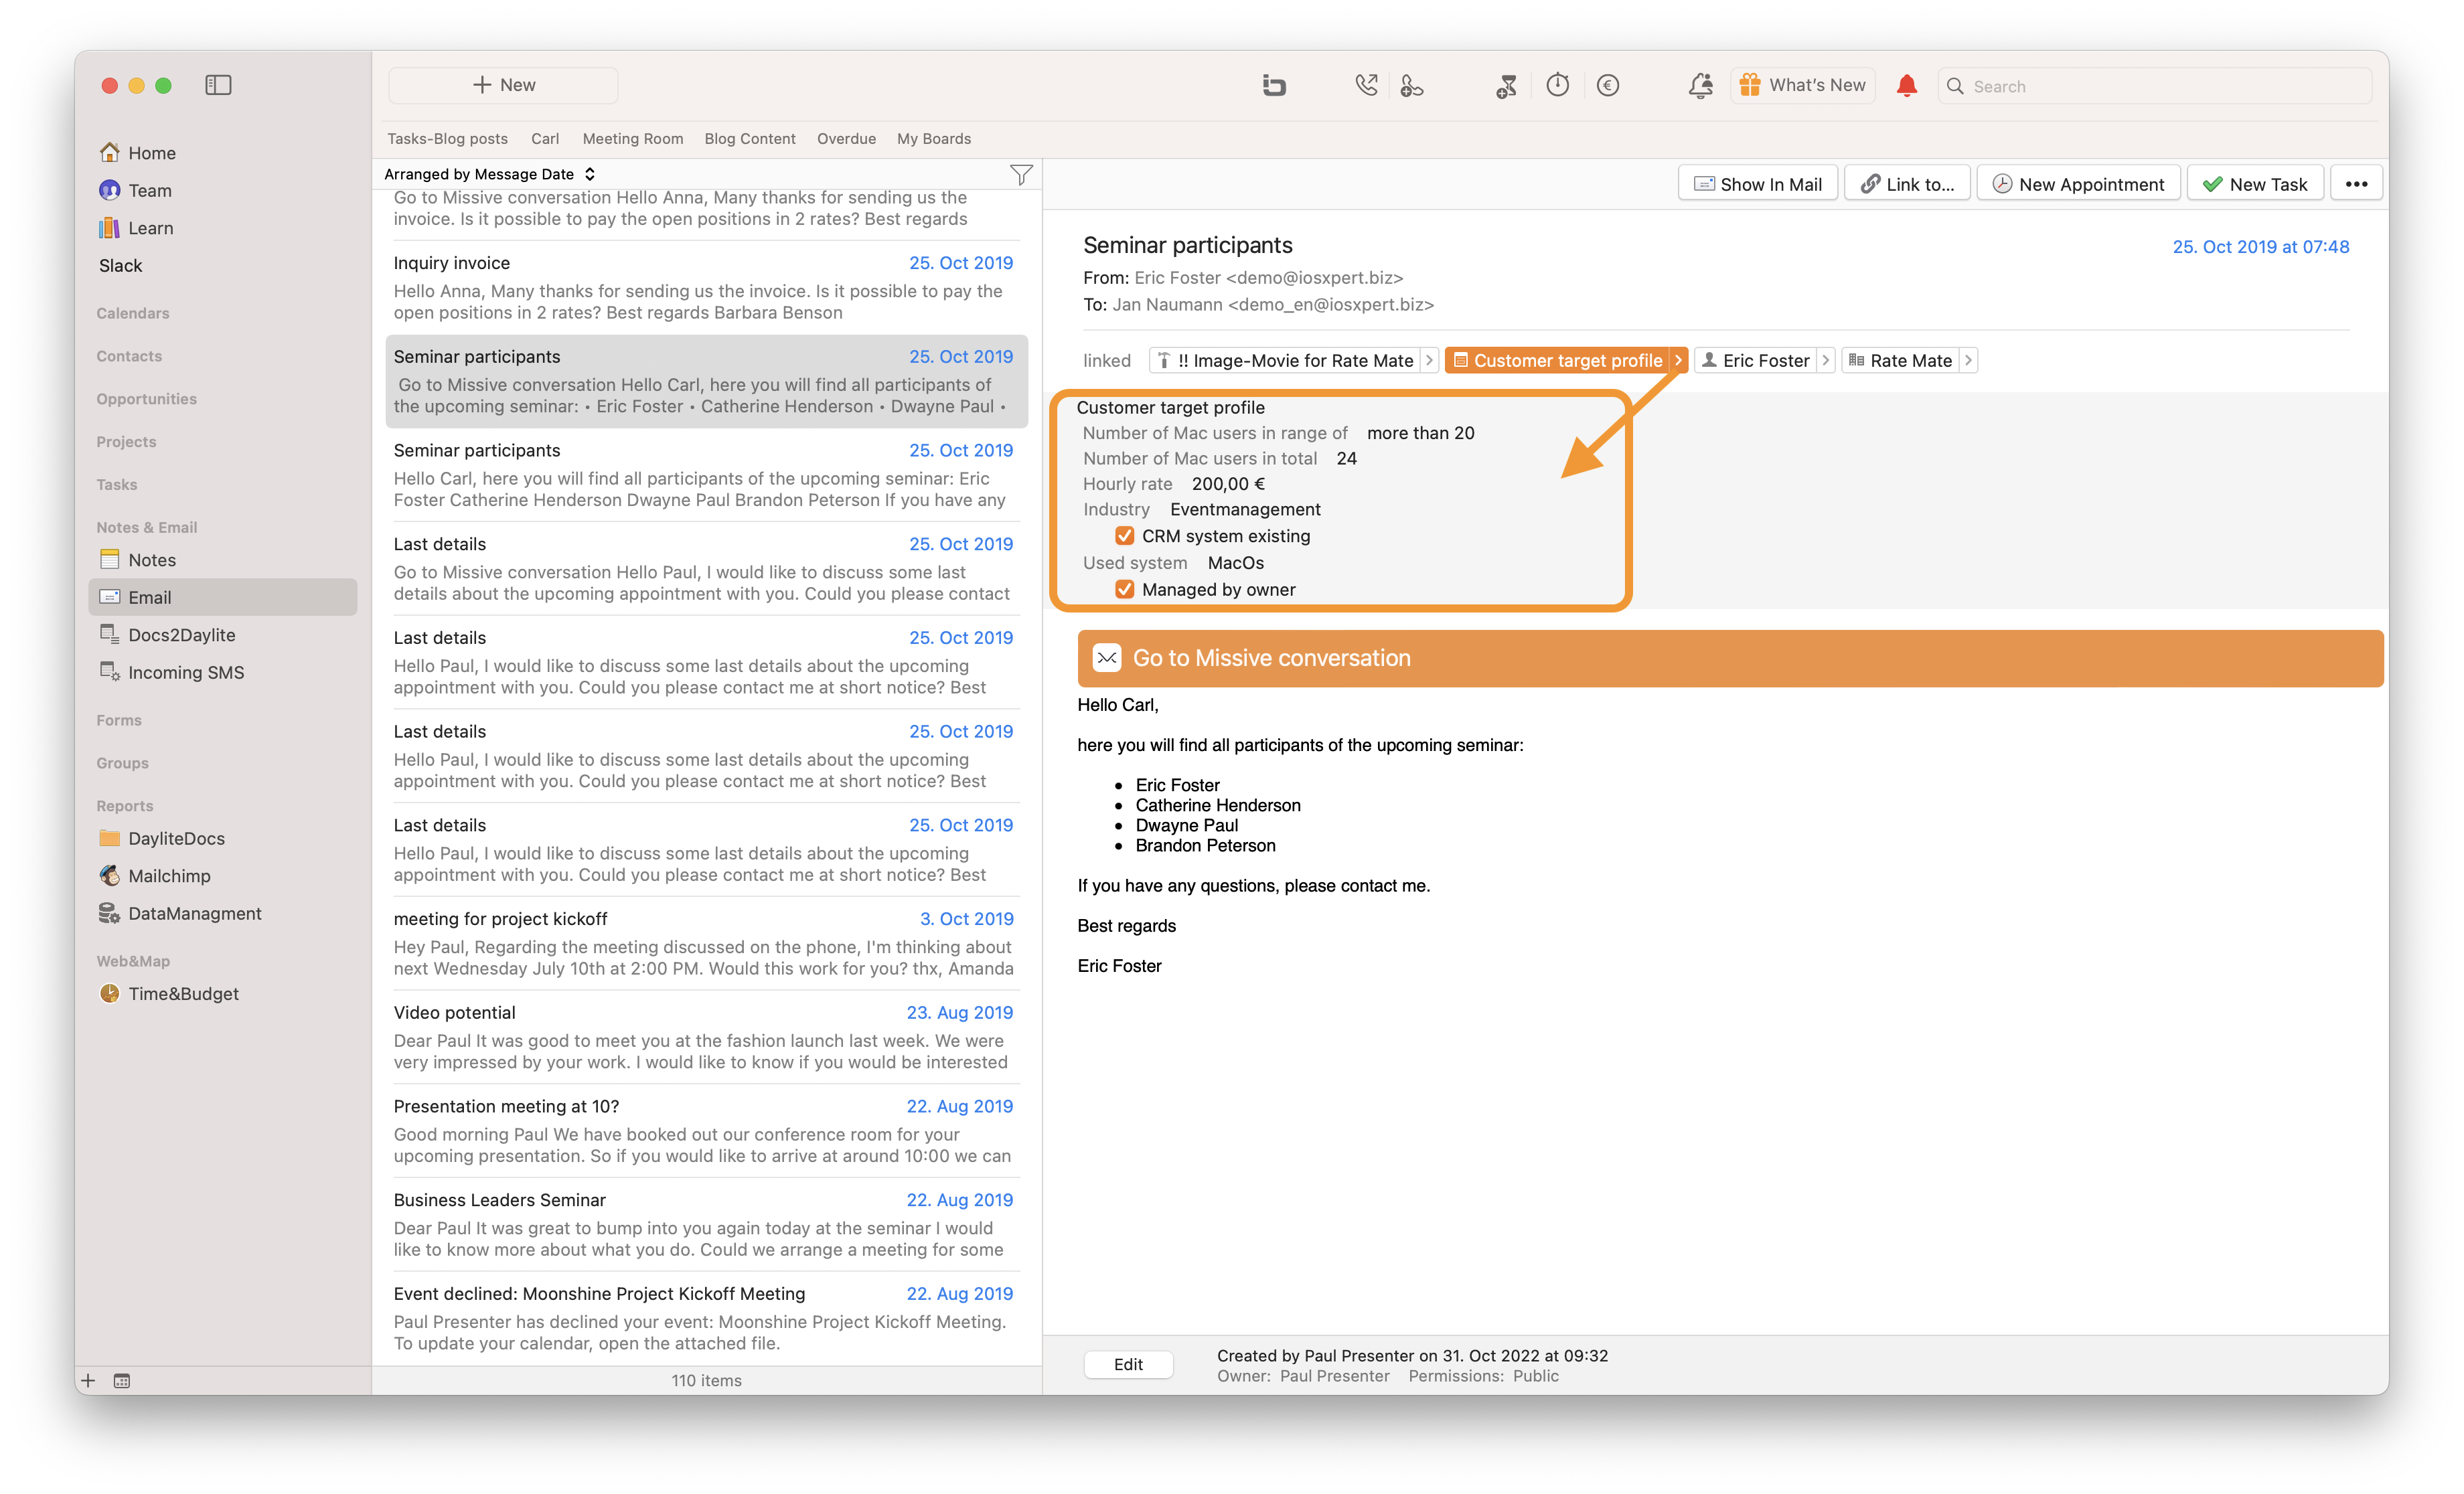
Task: Expand the Opportunities sidebar section
Action: (x=146, y=399)
